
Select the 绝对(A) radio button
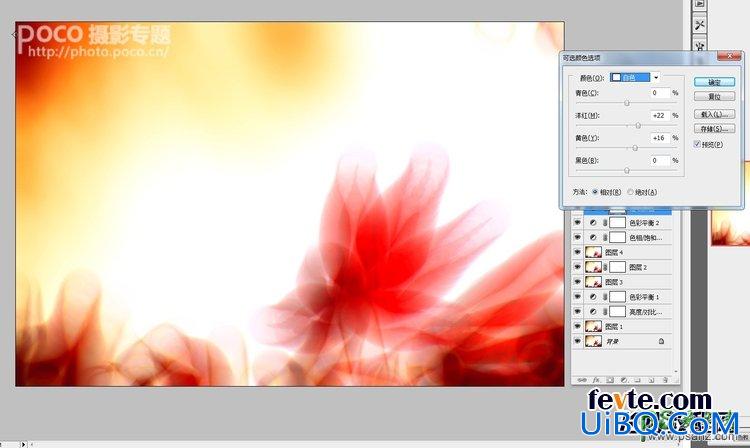click(x=630, y=192)
